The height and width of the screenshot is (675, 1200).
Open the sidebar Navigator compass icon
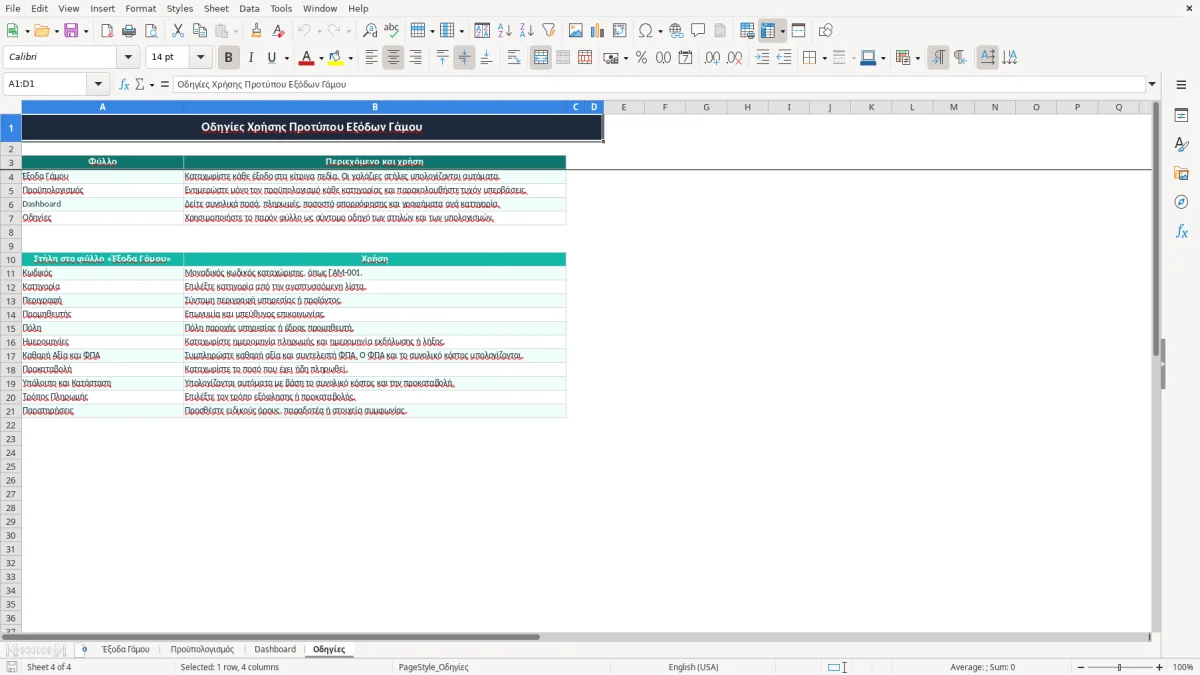pyautogui.click(x=1181, y=202)
